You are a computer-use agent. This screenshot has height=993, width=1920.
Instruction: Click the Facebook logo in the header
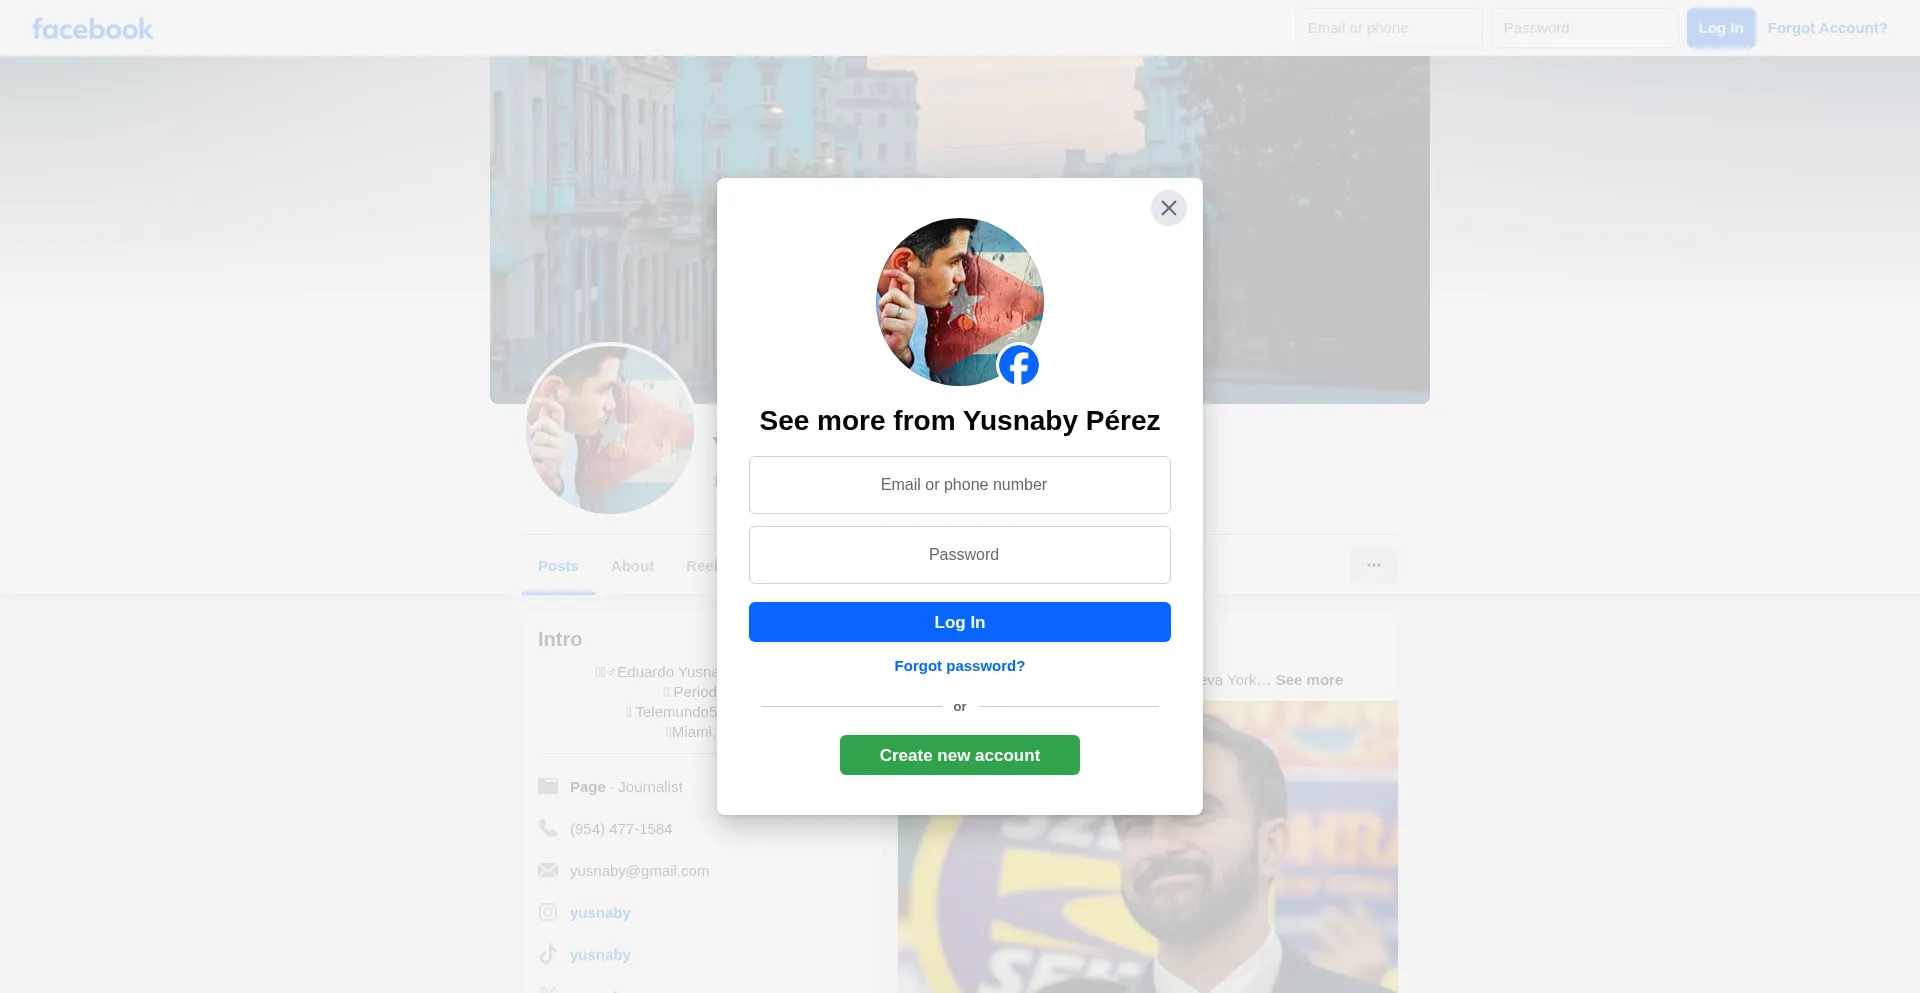tap(92, 29)
